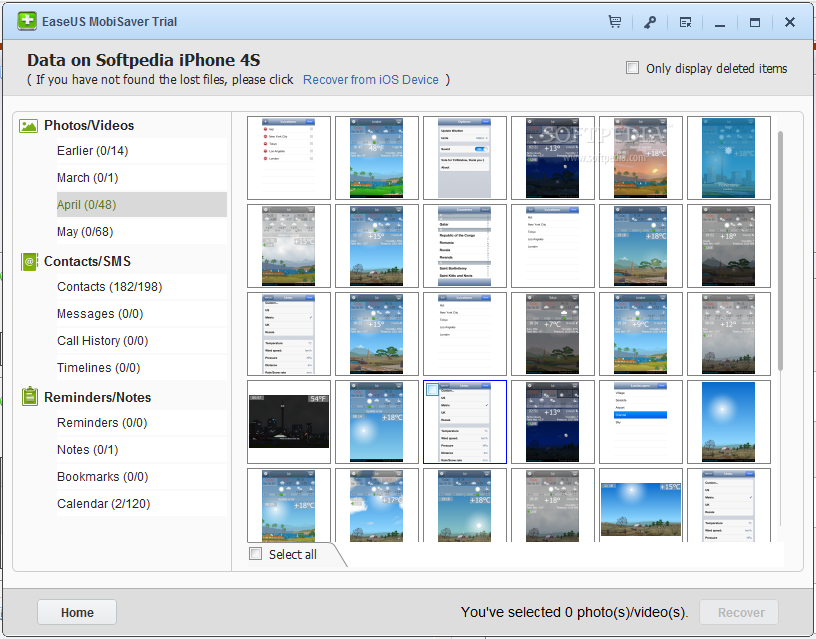Image resolution: width=816 pixels, height=639 pixels.
Task: Tick the Select all checkbox
Action: click(x=256, y=554)
